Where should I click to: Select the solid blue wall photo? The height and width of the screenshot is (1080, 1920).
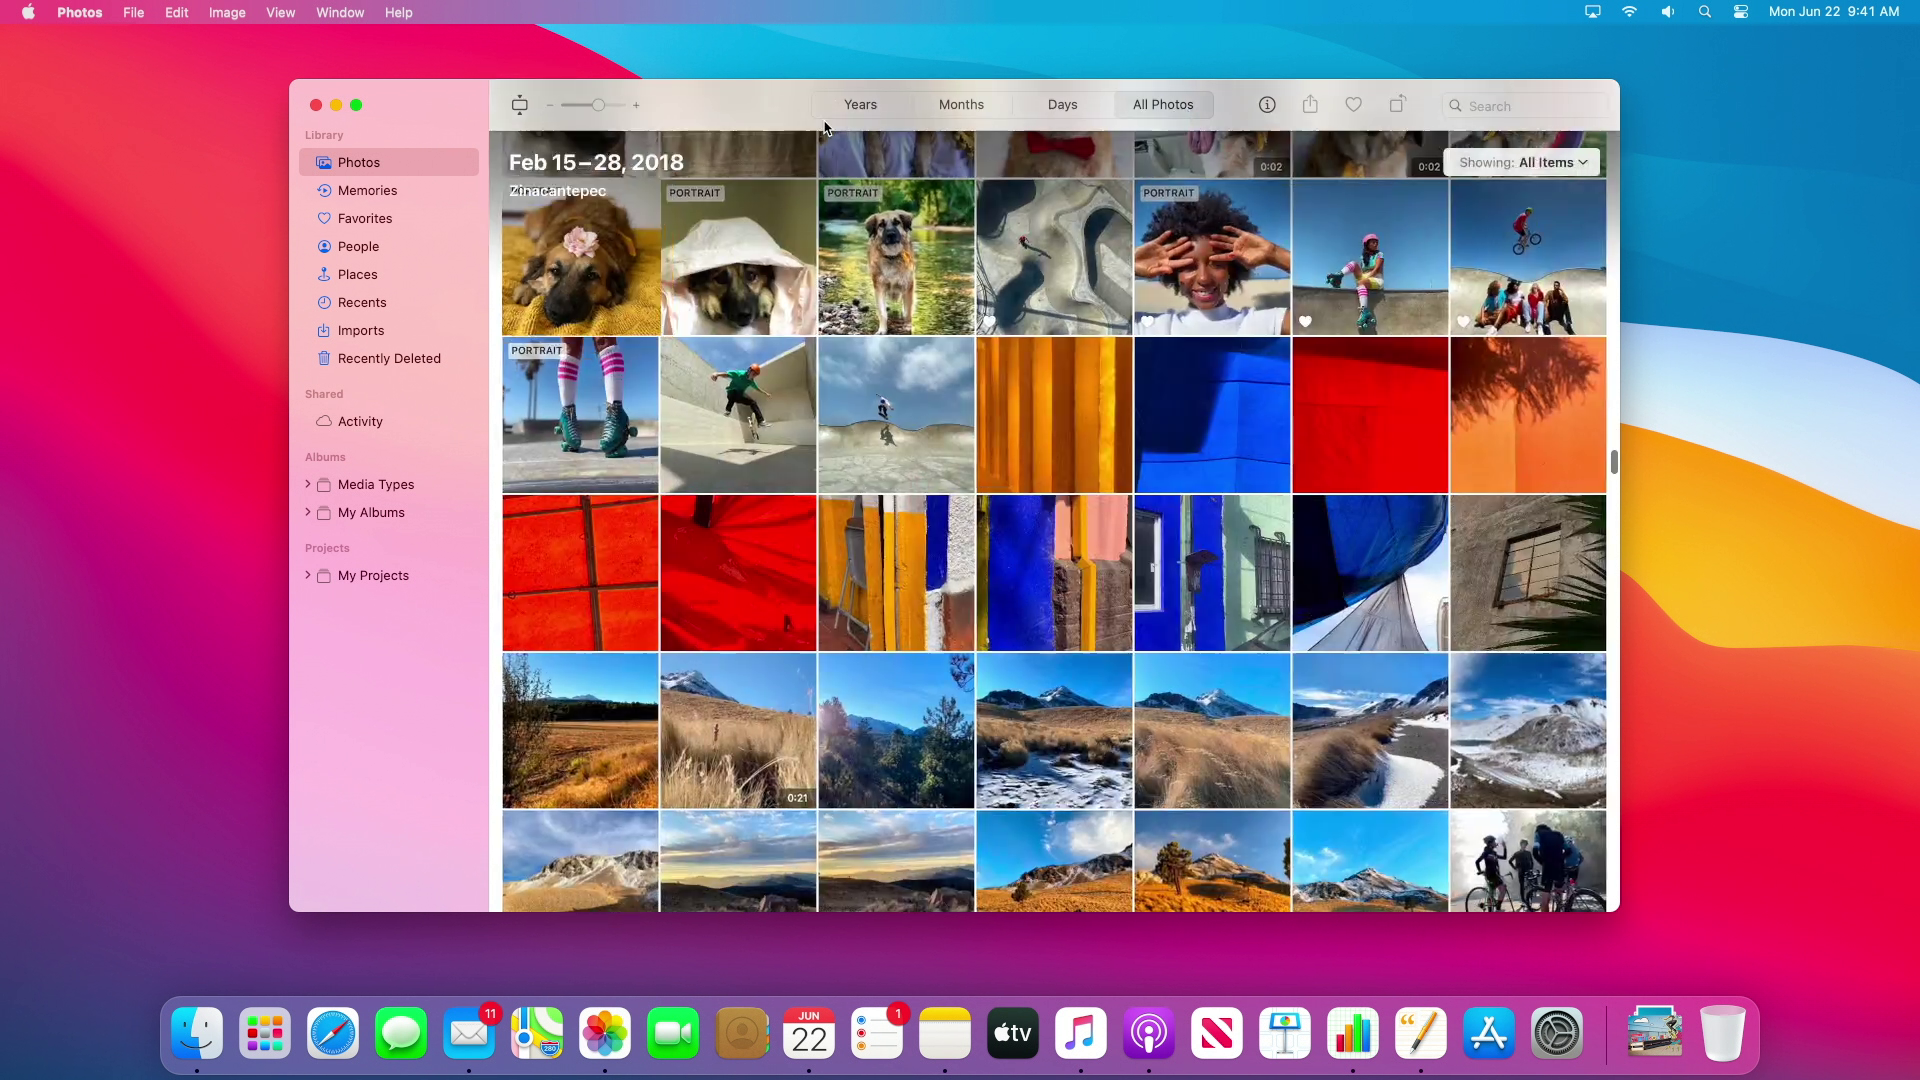coord(1212,415)
